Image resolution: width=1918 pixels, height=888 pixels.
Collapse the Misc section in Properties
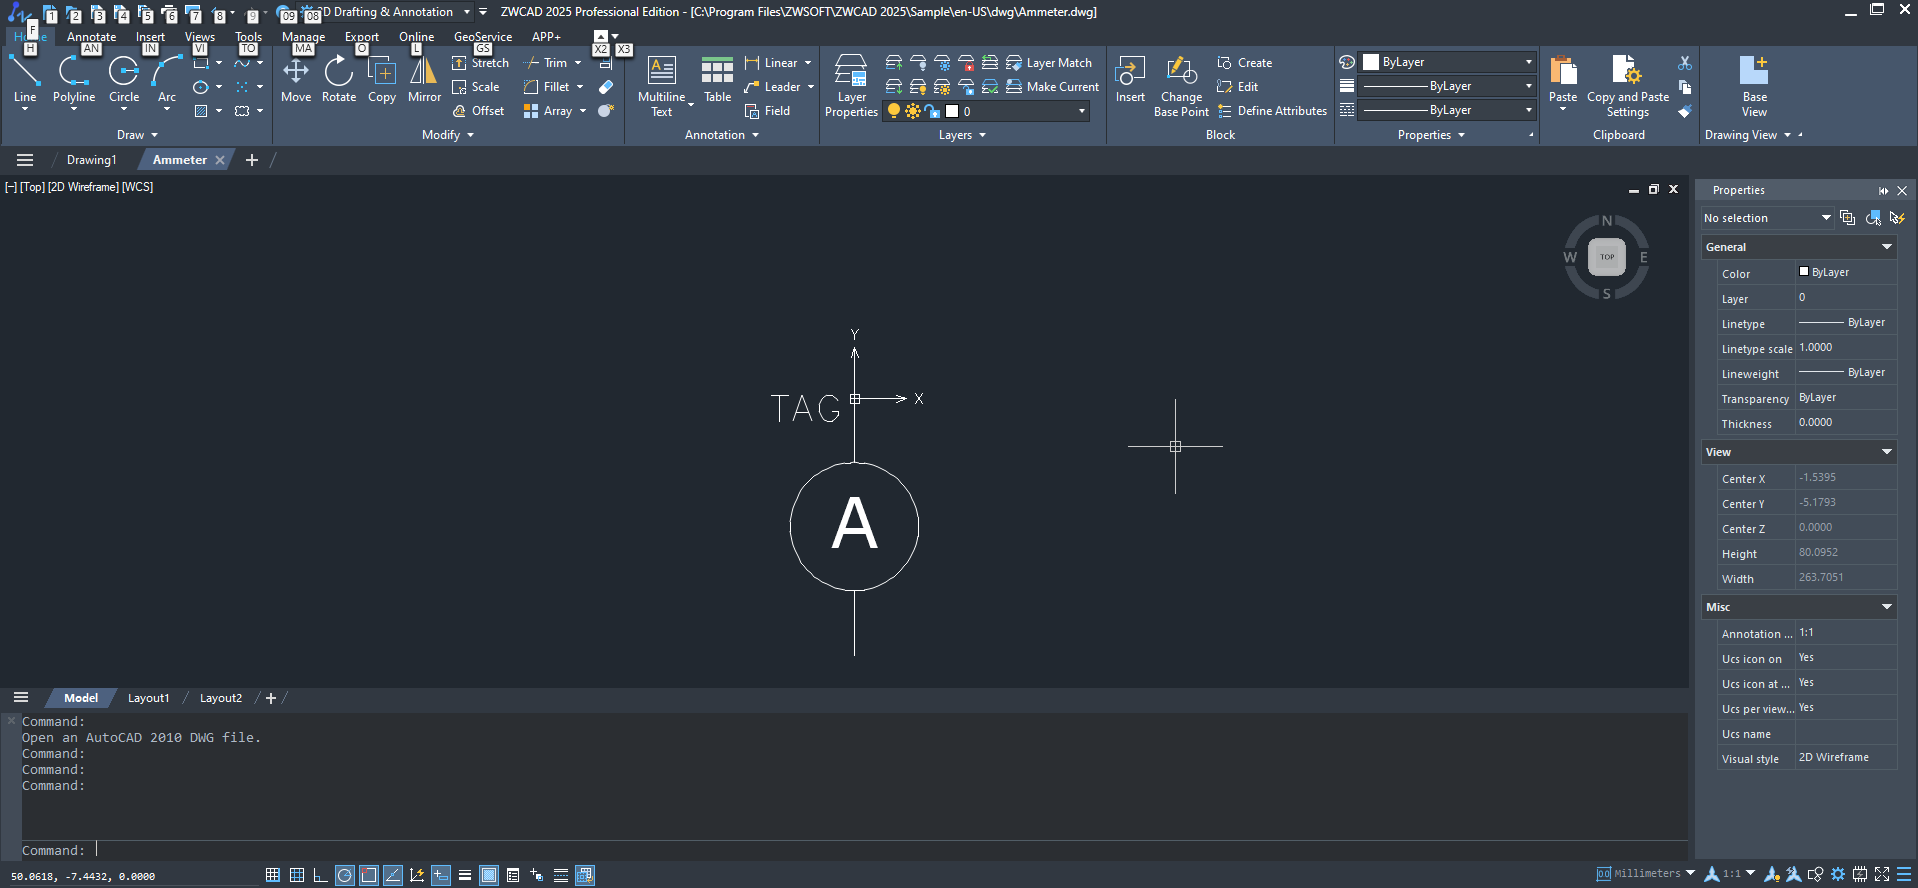pos(1887,607)
